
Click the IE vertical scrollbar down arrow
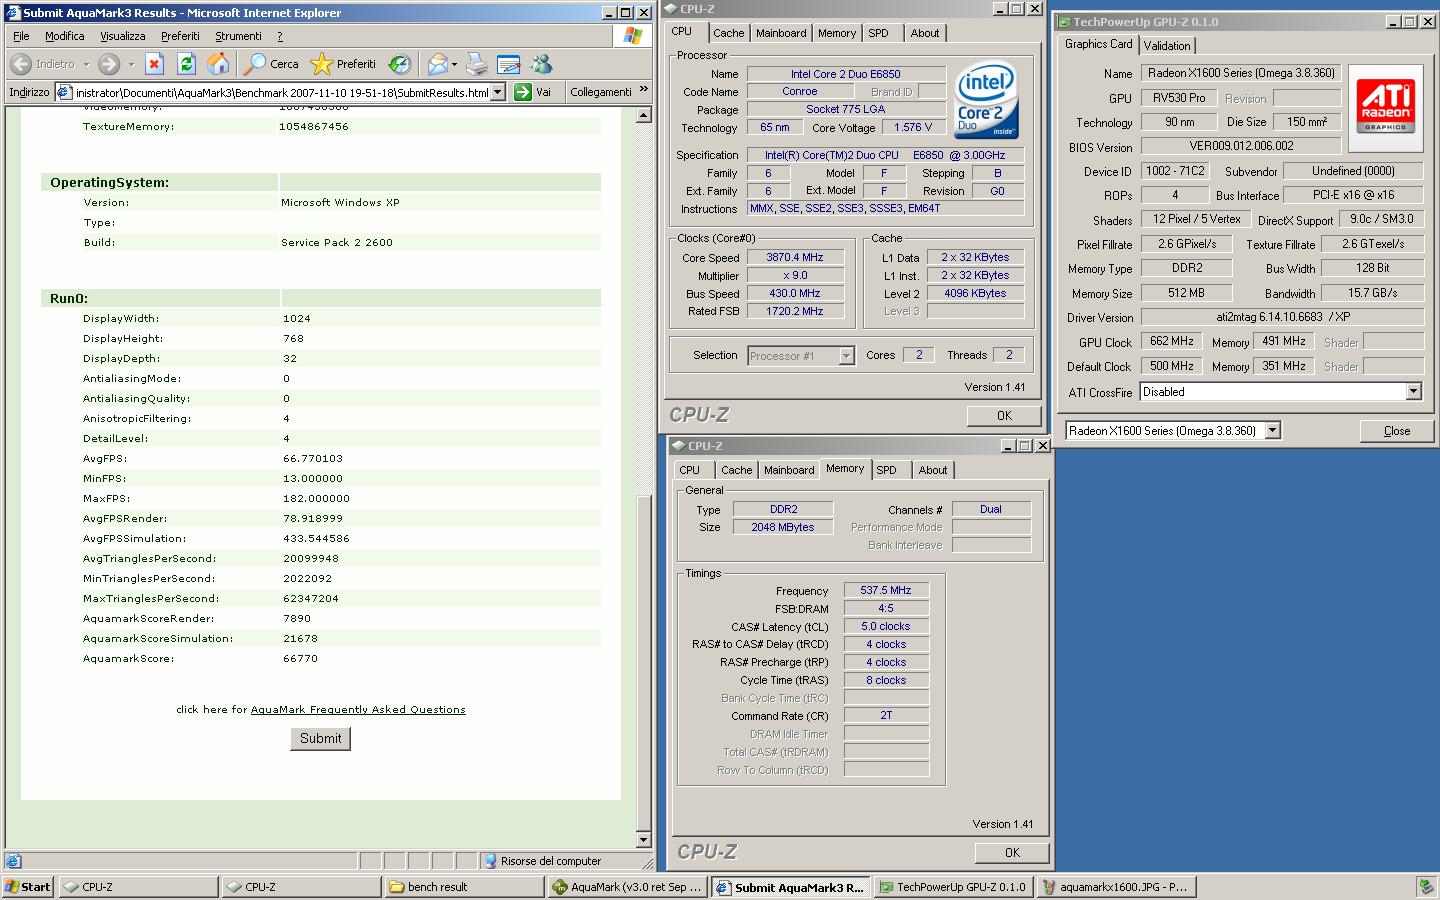(644, 840)
